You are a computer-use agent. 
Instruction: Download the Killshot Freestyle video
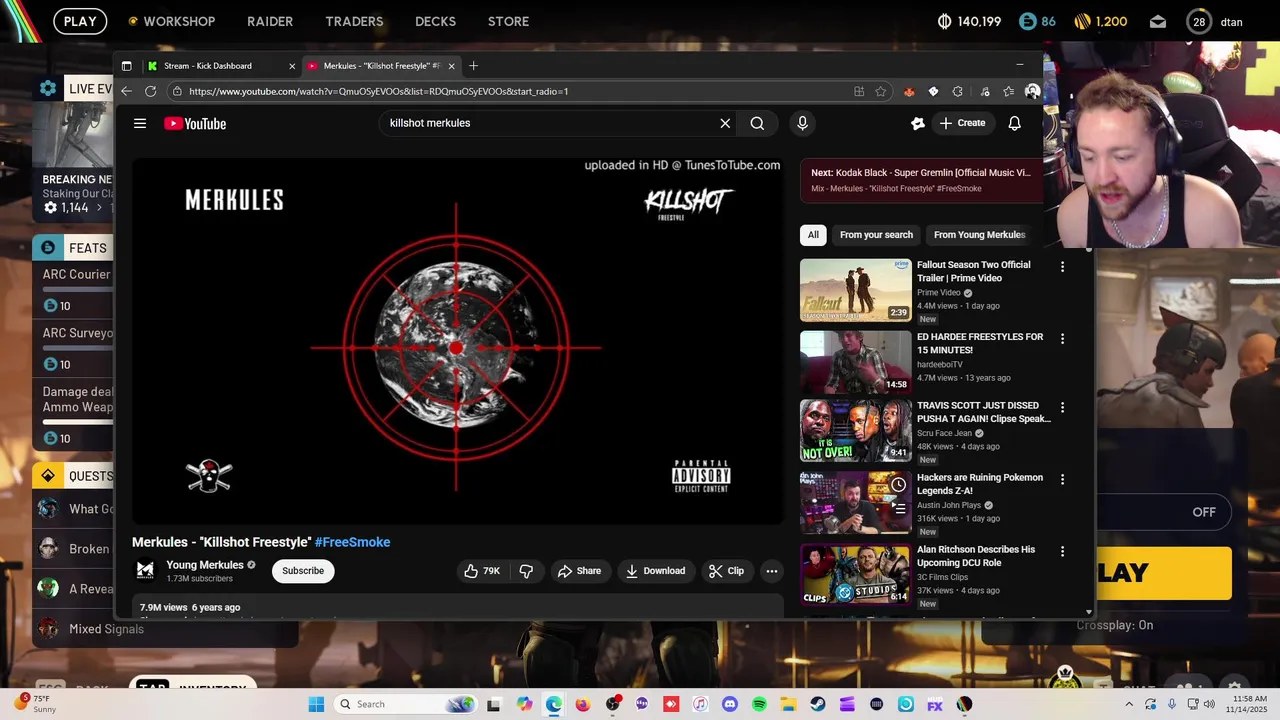[x=655, y=571]
